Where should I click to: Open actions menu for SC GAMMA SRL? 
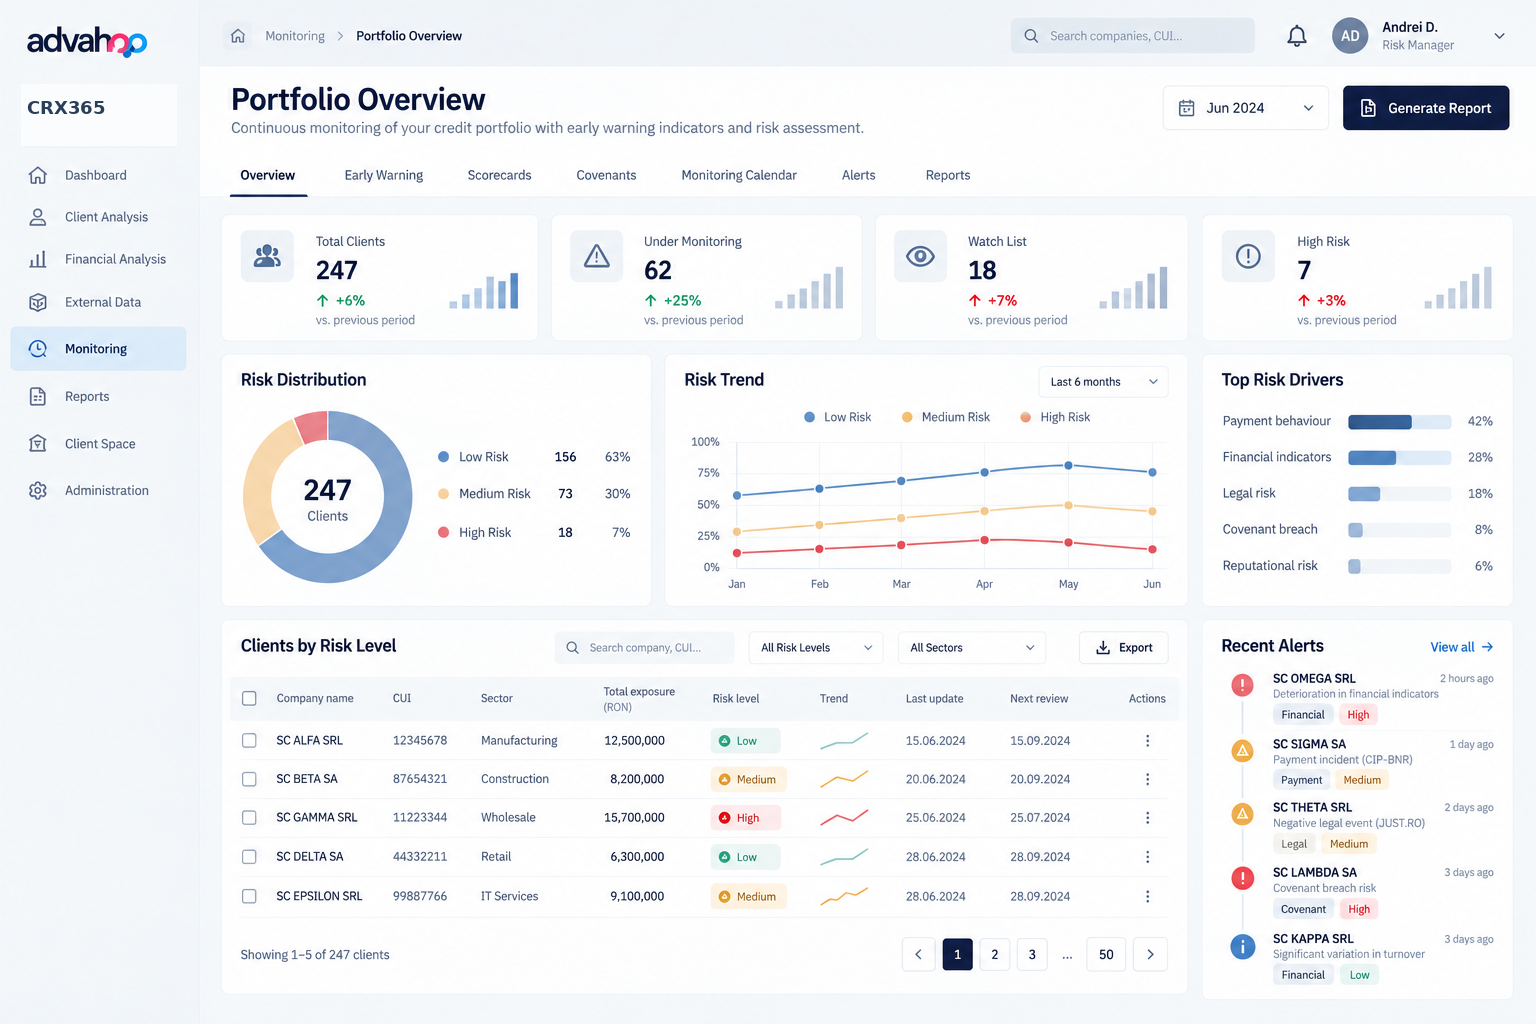tap(1147, 818)
